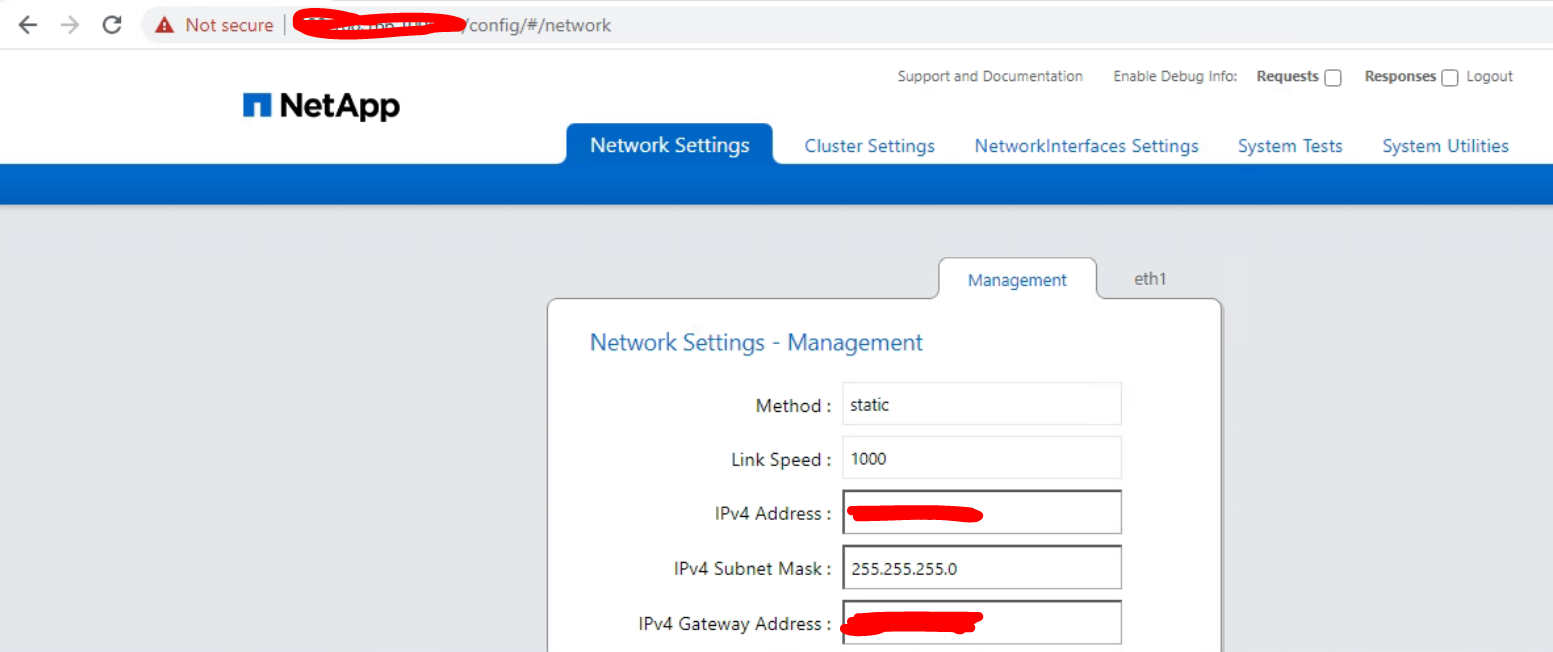Click the IPv4 Gateway Address field
The width and height of the screenshot is (1553, 652).
[1050, 623]
